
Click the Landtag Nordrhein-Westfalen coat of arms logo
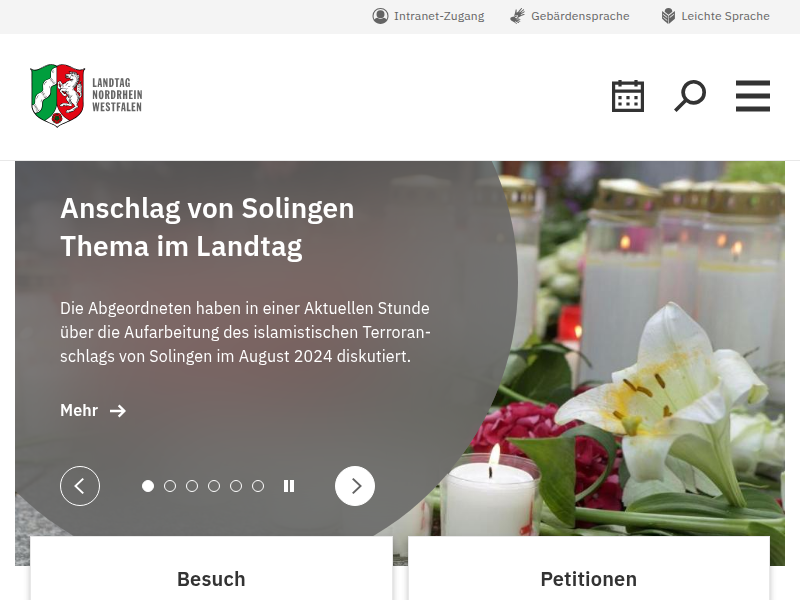(57, 95)
